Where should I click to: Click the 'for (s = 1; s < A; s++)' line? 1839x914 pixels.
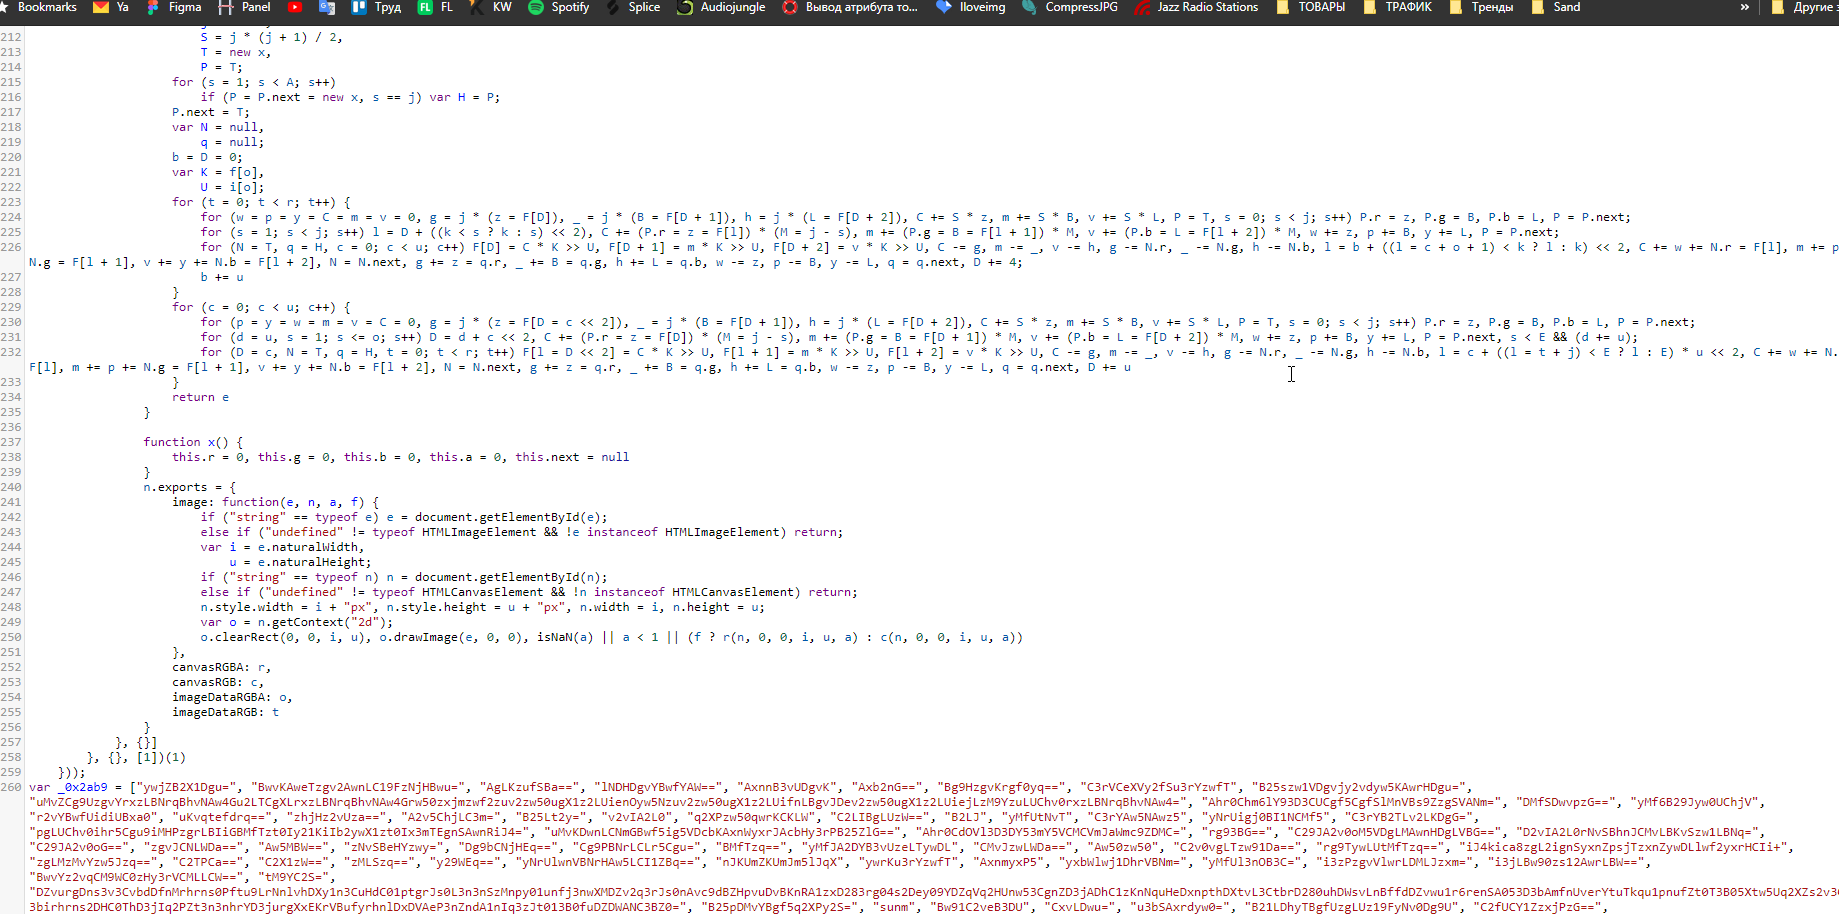(x=254, y=82)
